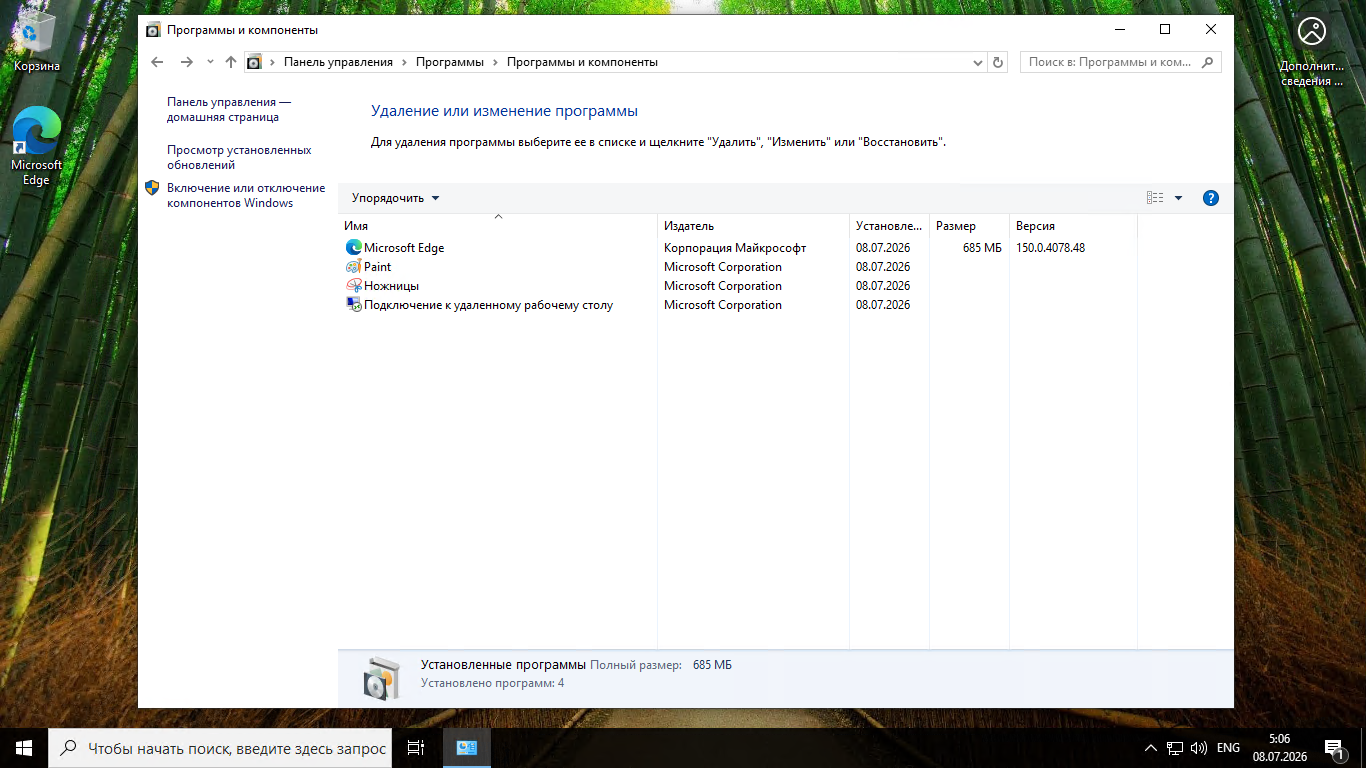This screenshot has height=768, width=1366.
Task: Show hidden tray icons chevron
Action: click(1151, 748)
